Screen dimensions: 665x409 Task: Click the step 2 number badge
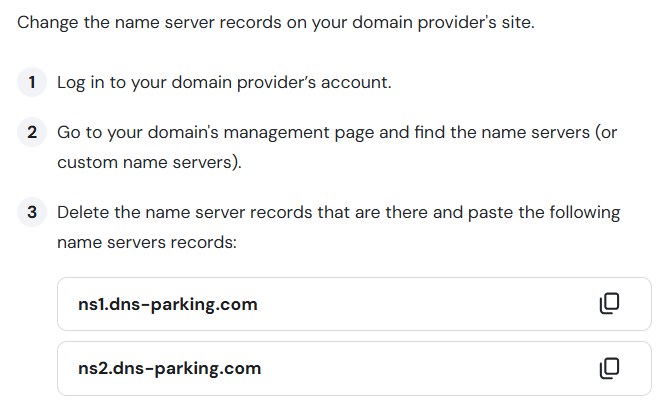[33, 134]
